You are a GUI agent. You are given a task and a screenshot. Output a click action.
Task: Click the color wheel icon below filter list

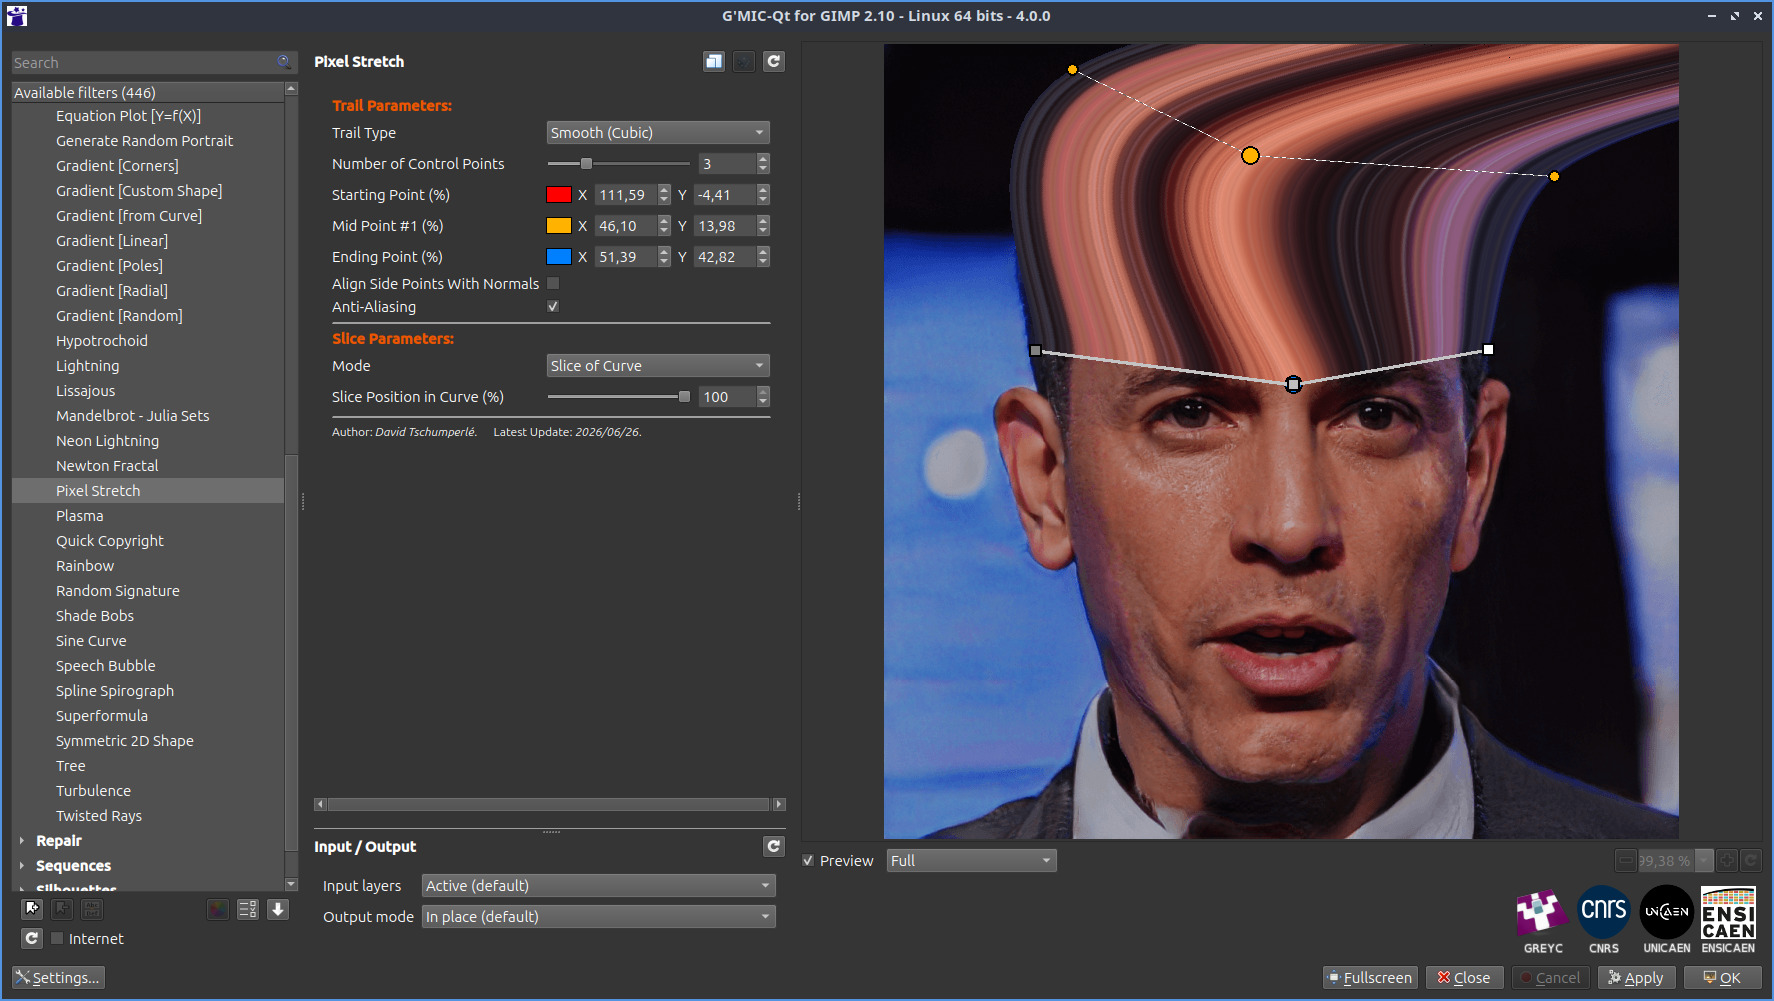[217, 909]
